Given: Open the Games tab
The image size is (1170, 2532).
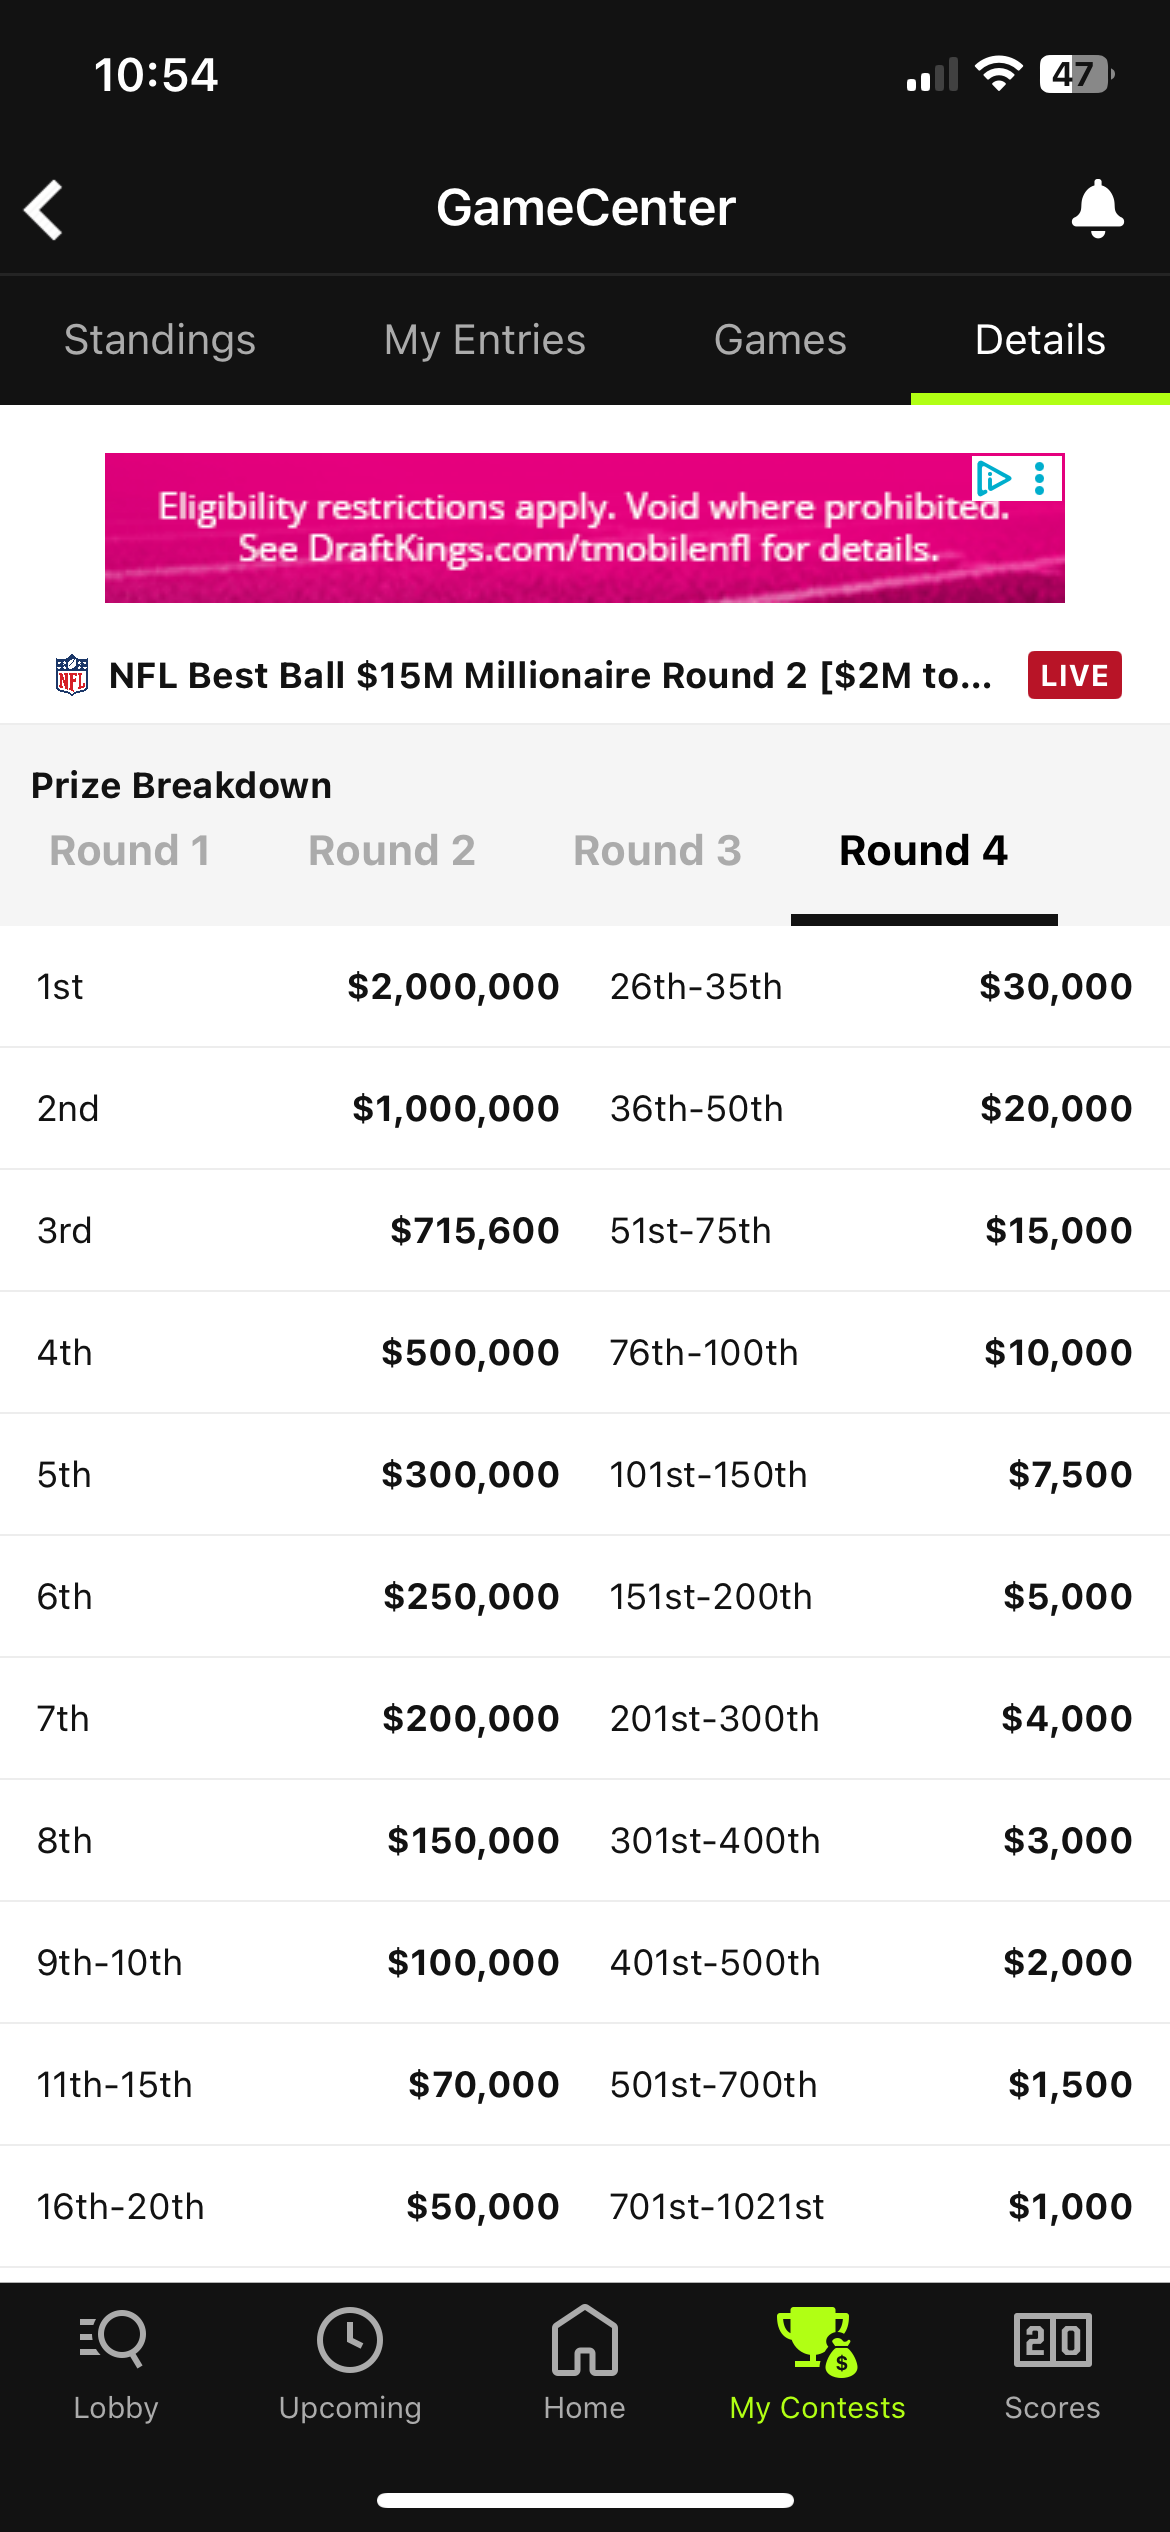Looking at the screenshot, I should pyautogui.click(x=780, y=340).
